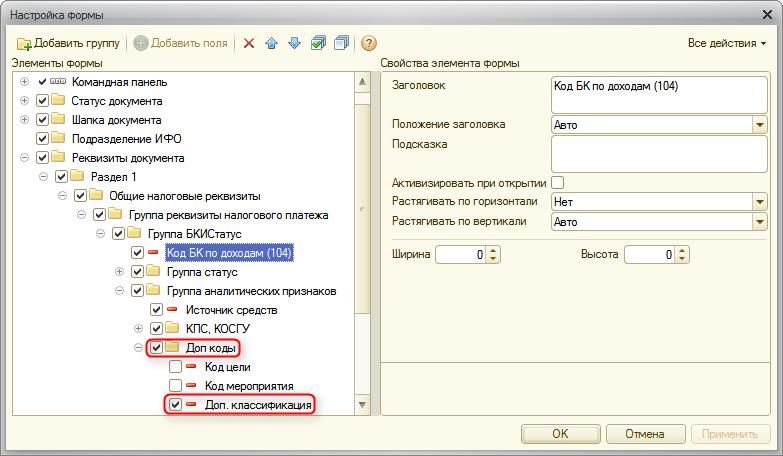This screenshot has width=783, height=456.
Task: Toggle the Шапка документа checkbox
Action: pos(42,120)
